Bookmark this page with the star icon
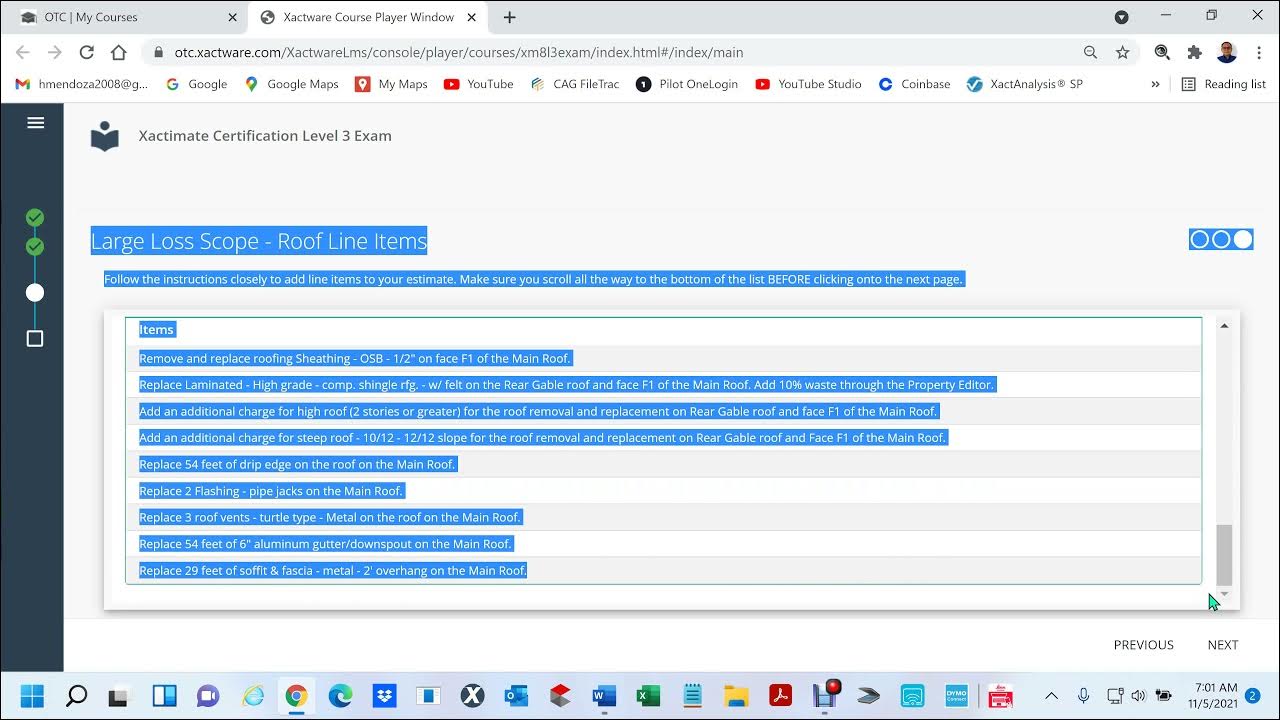 (1122, 52)
